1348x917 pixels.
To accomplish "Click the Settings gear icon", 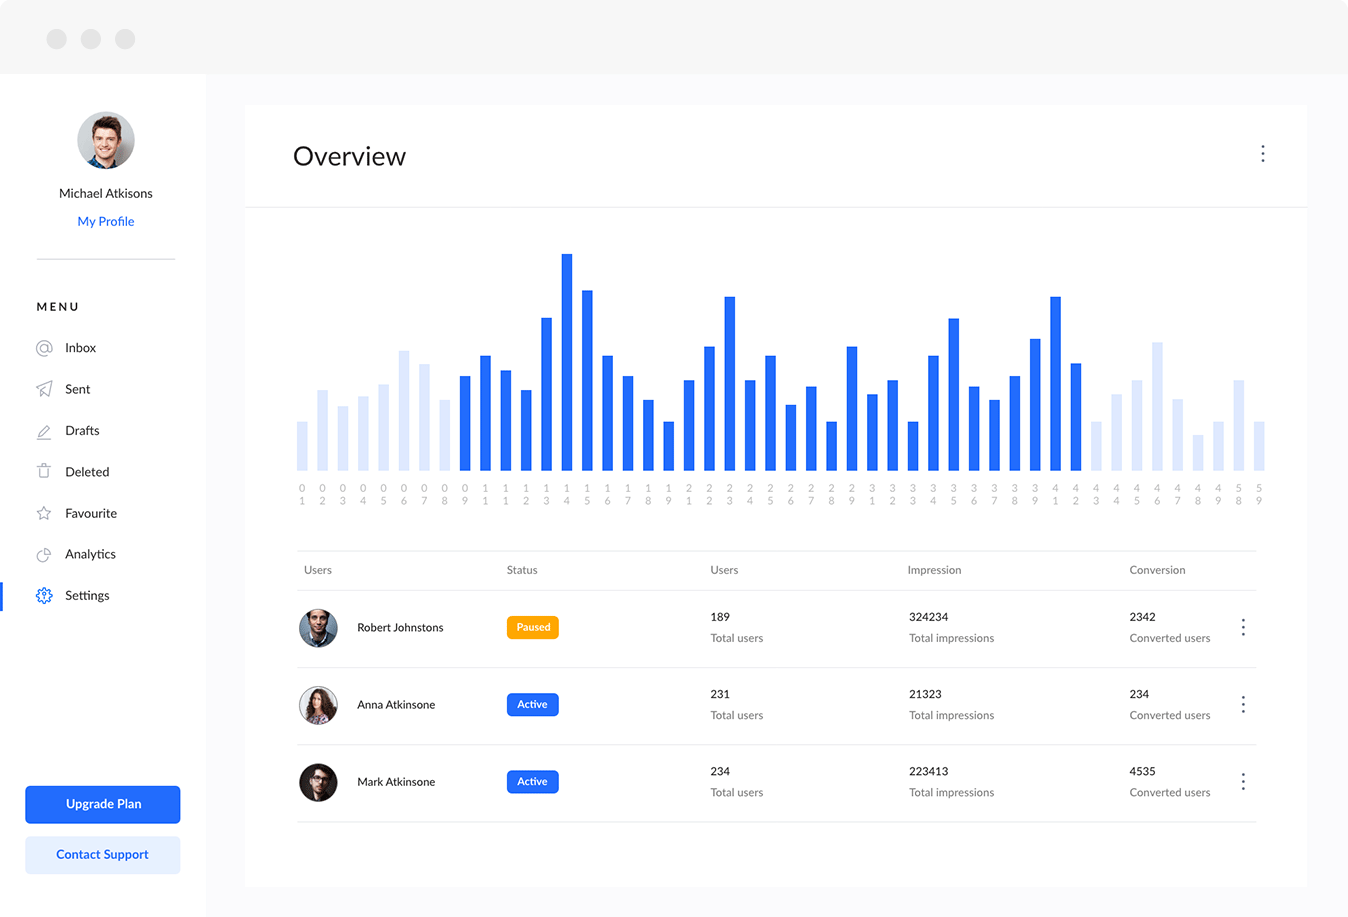I will pos(44,595).
